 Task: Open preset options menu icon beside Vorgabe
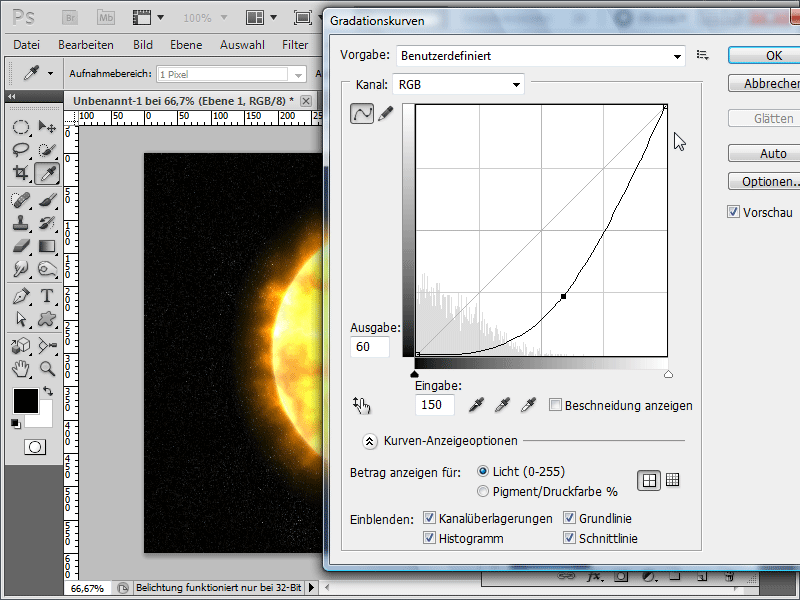pyautogui.click(x=703, y=55)
